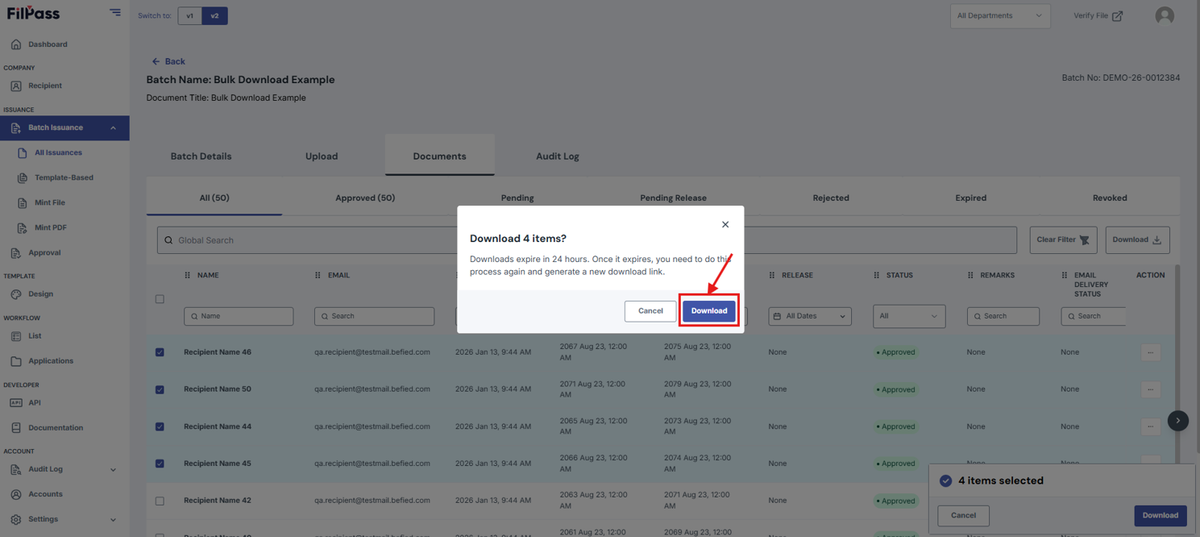The height and width of the screenshot is (537, 1200).
Task: Select the Revoked status tab
Action: pos(1110,198)
